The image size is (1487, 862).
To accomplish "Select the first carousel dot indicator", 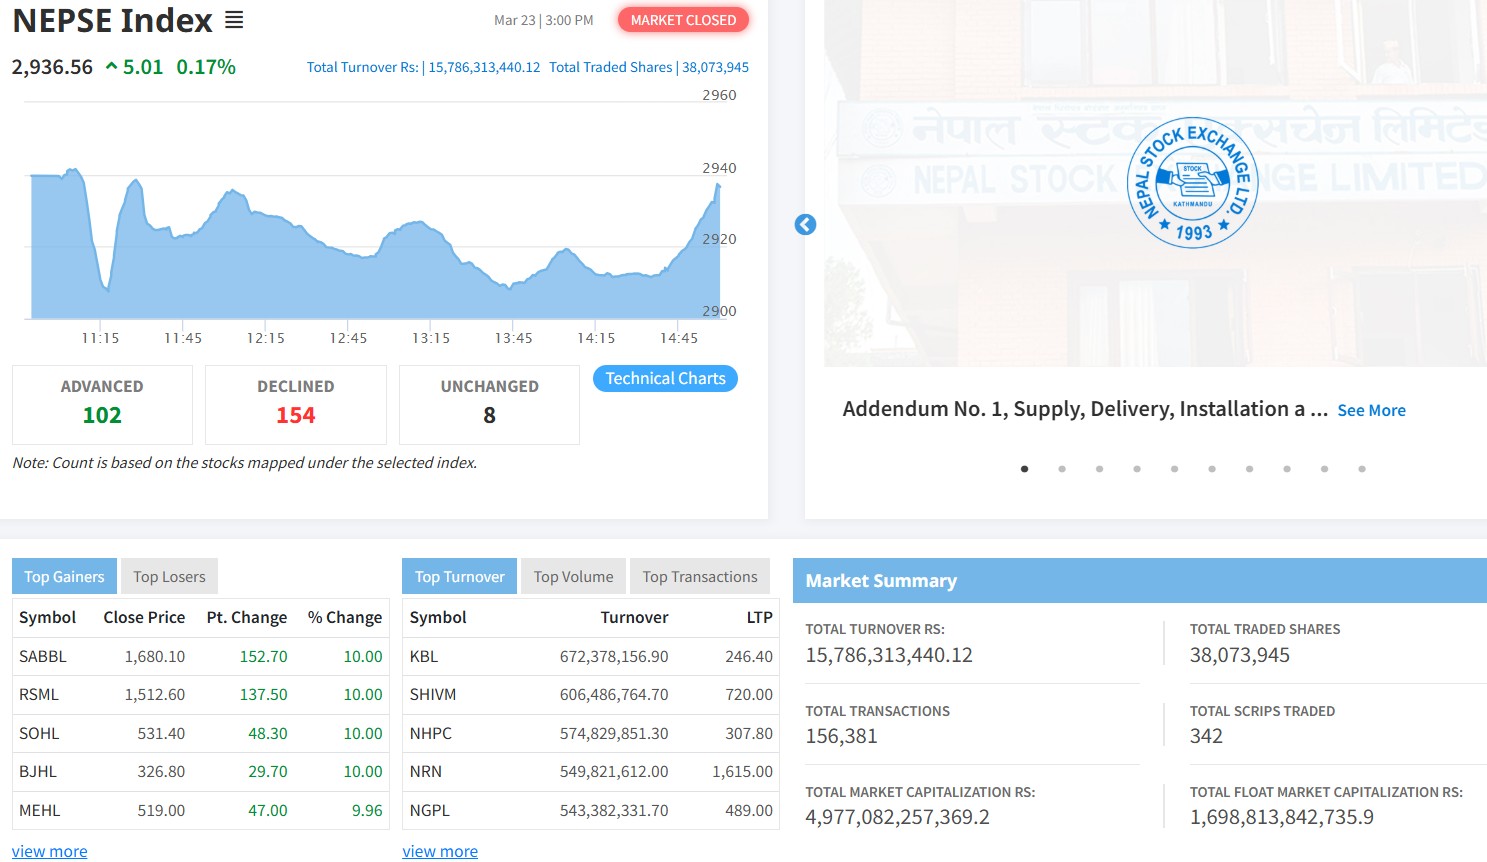I will click(1024, 469).
